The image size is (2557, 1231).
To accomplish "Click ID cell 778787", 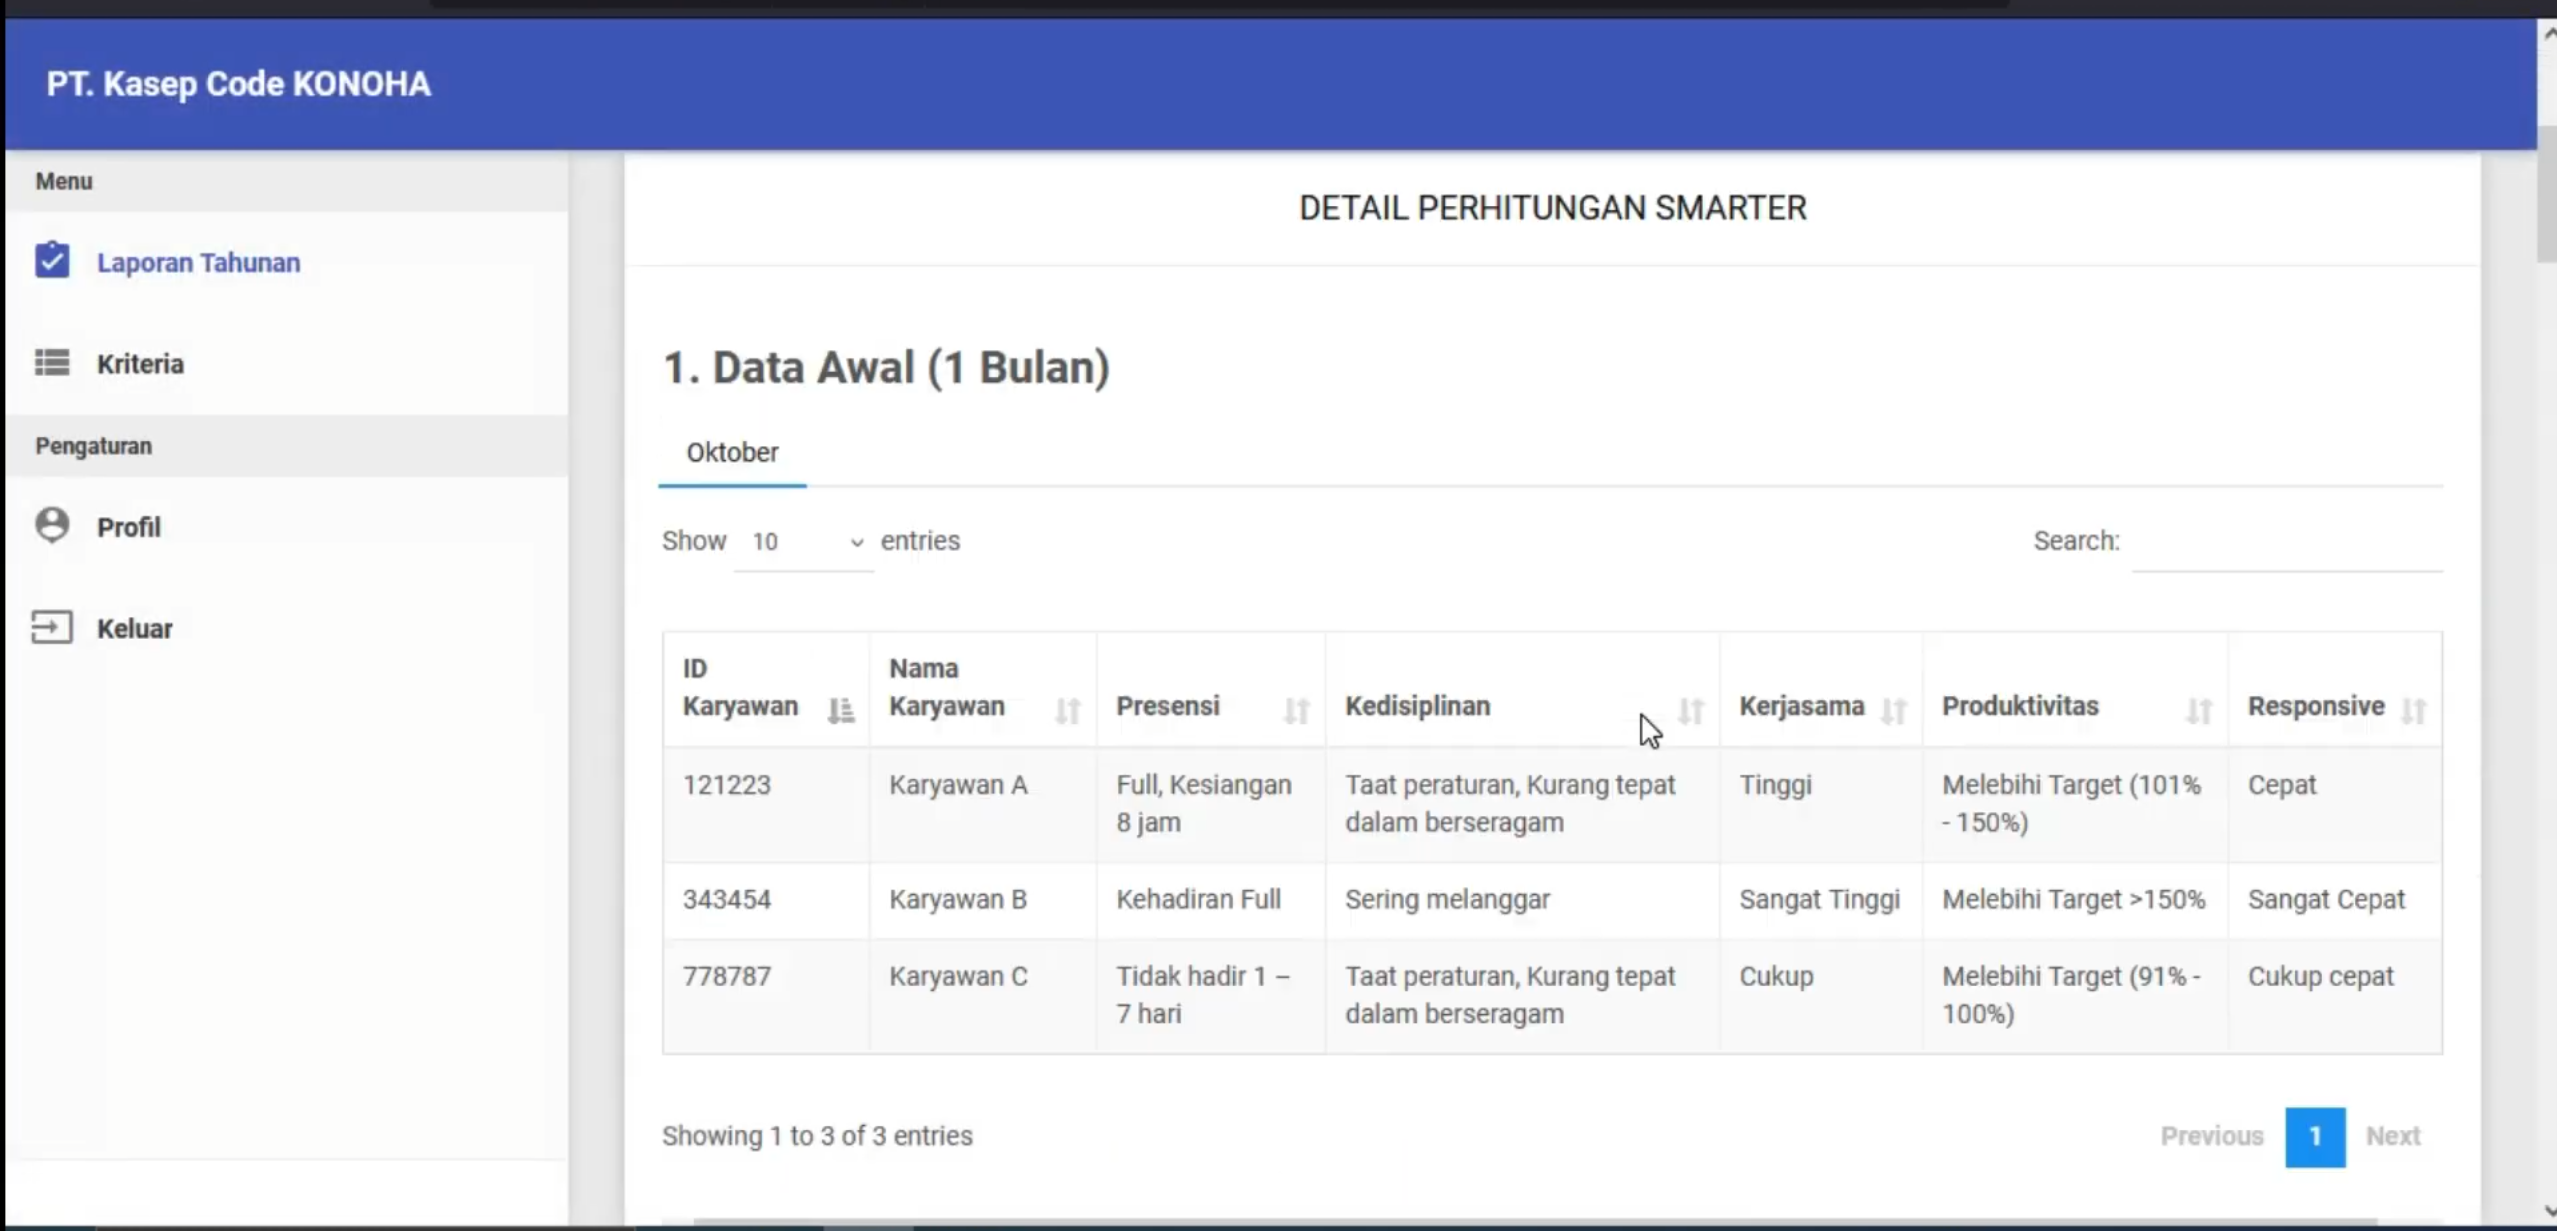I will click(x=766, y=995).
